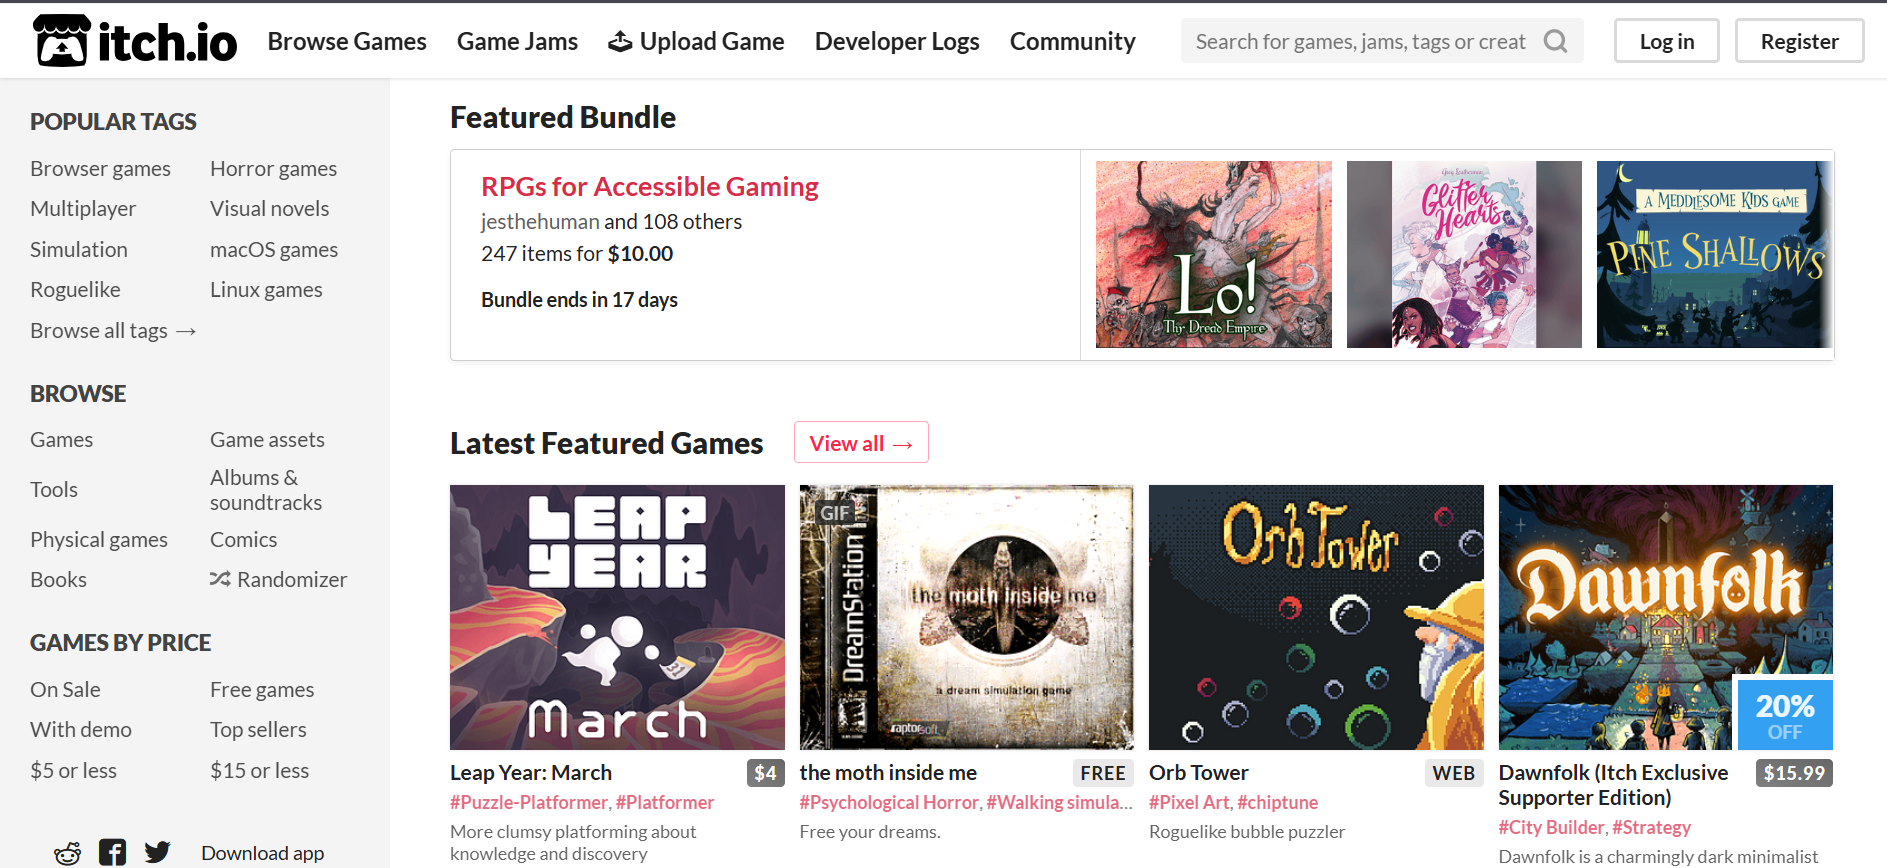The width and height of the screenshot is (1887, 868).
Task: Show Top sellers
Action: tap(258, 730)
